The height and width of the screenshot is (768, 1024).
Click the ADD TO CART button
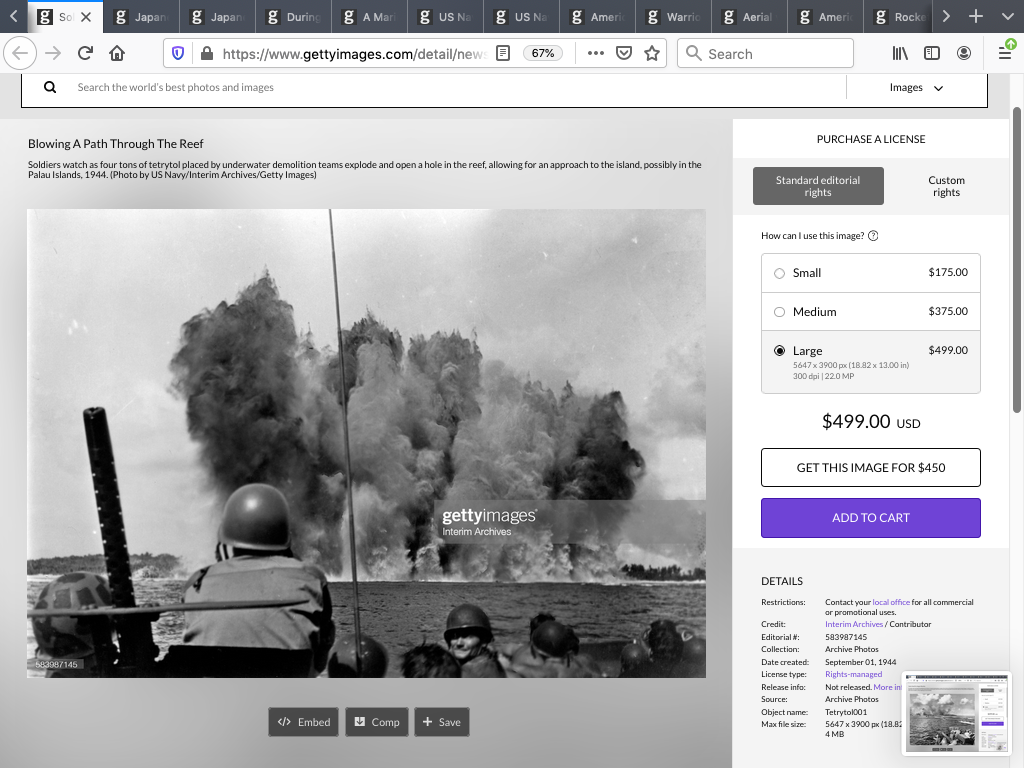[x=870, y=518]
